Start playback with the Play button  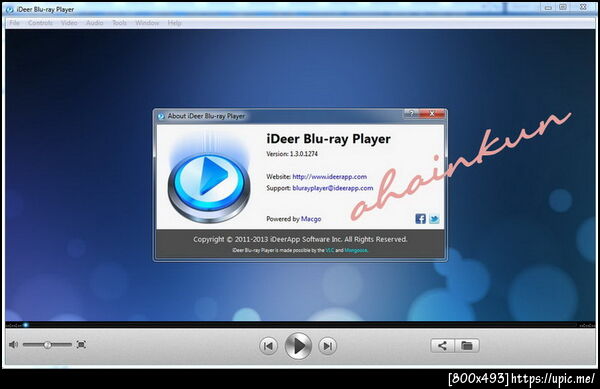[298, 346]
